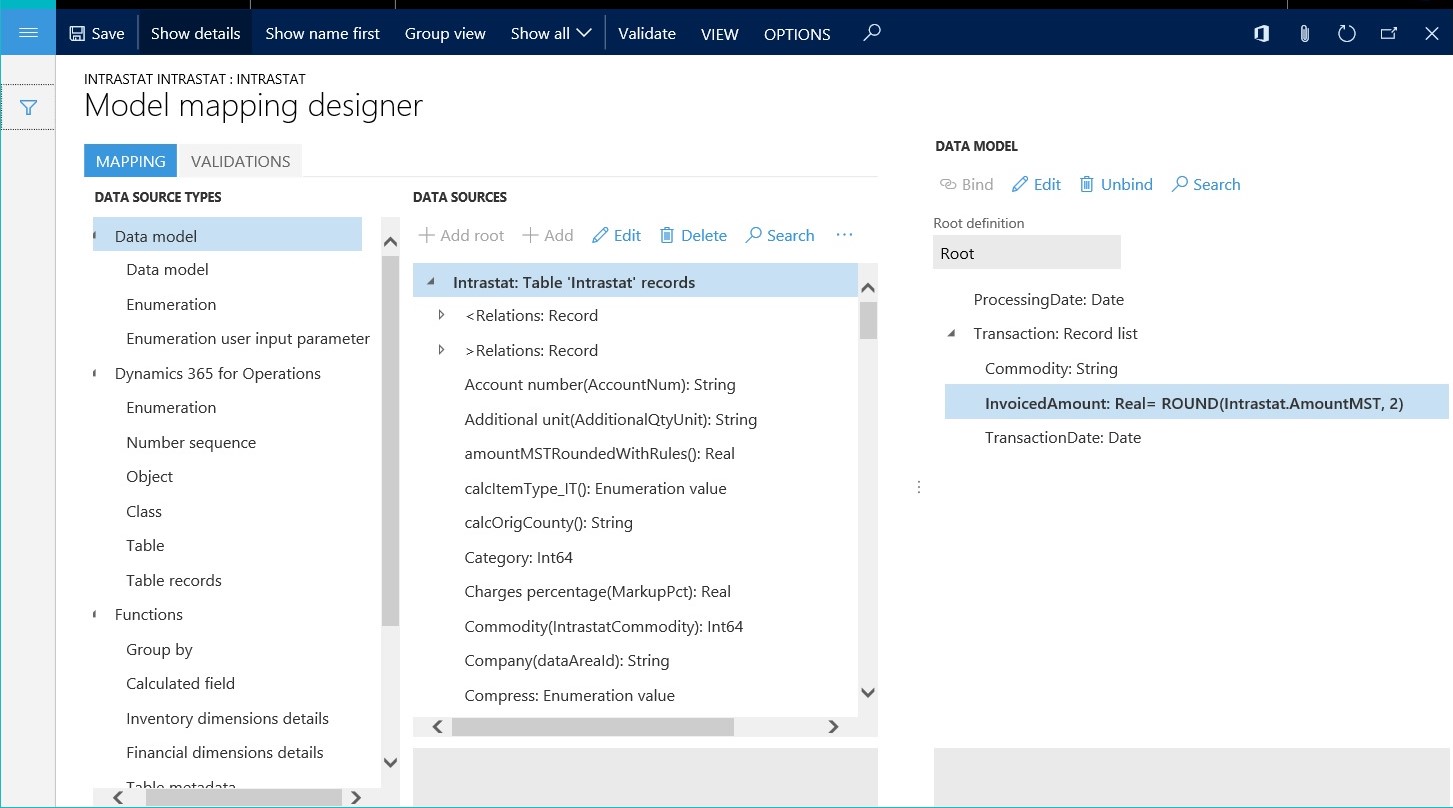Collapse the Functions group
1453x808 pixels.
coord(96,614)
